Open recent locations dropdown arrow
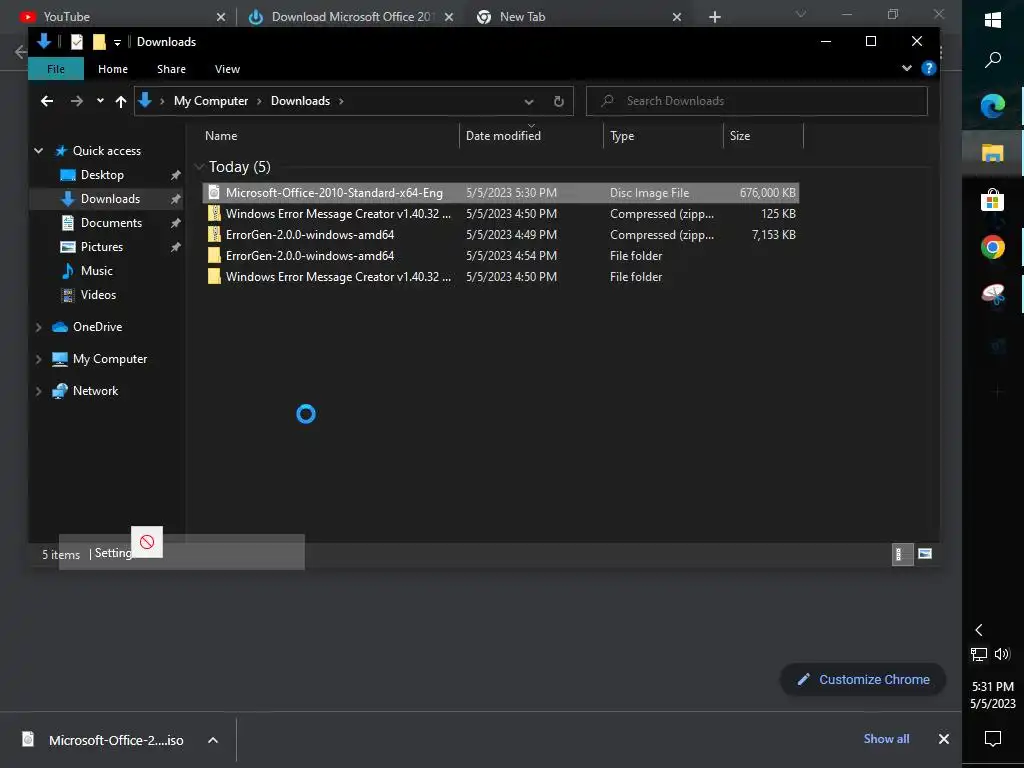 pos(100,101)
